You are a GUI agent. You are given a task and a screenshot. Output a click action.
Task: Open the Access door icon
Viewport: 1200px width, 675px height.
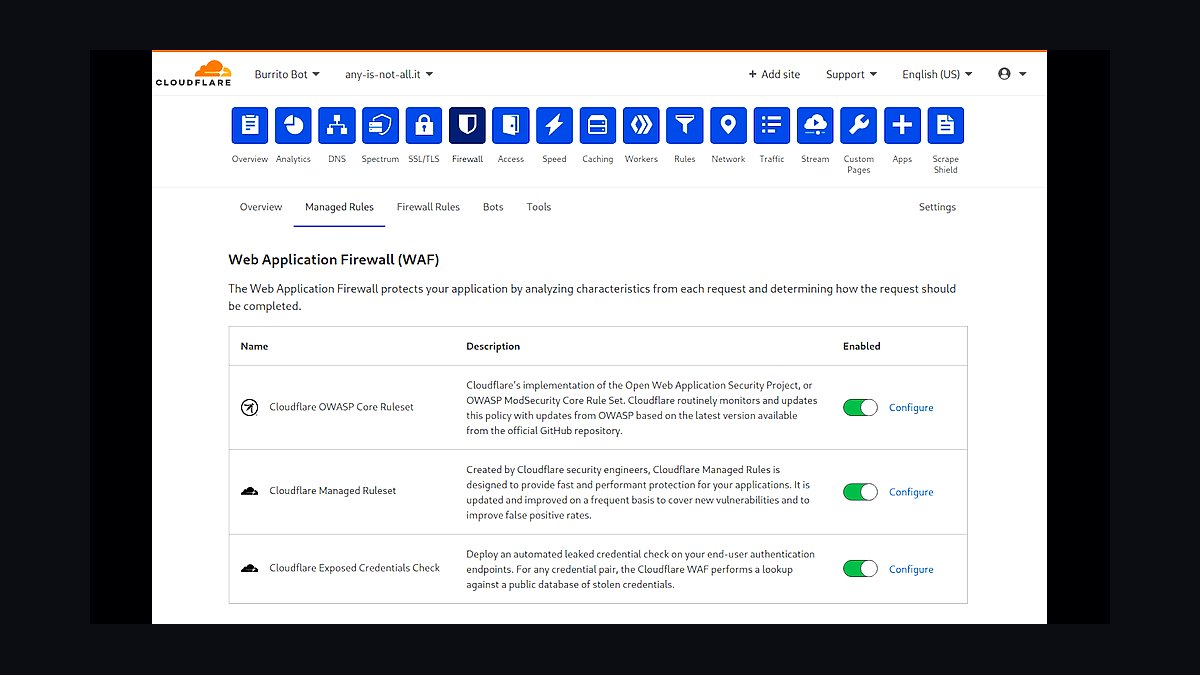pyautogui.click(x=511, y=126)
